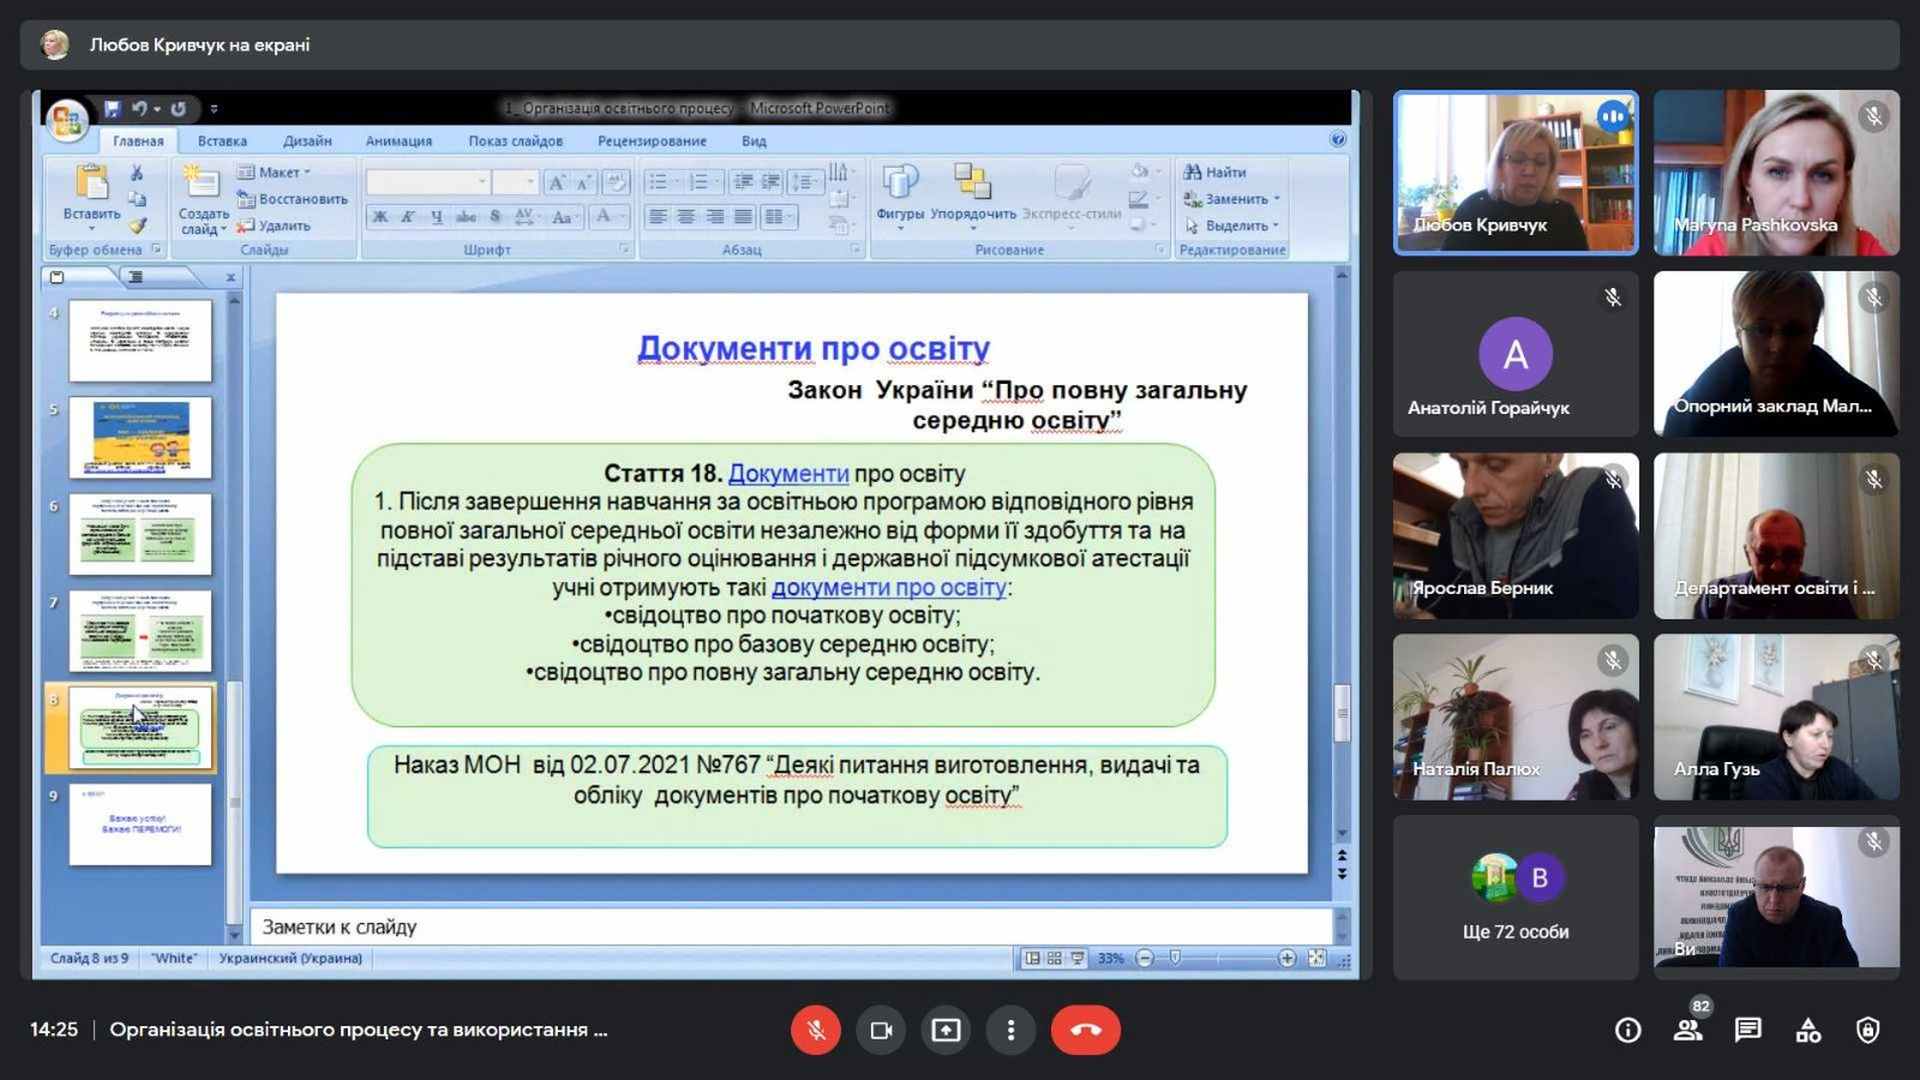
Task: Adjust the PowerPoint zoom slider
Action: tap(1176, 958)
